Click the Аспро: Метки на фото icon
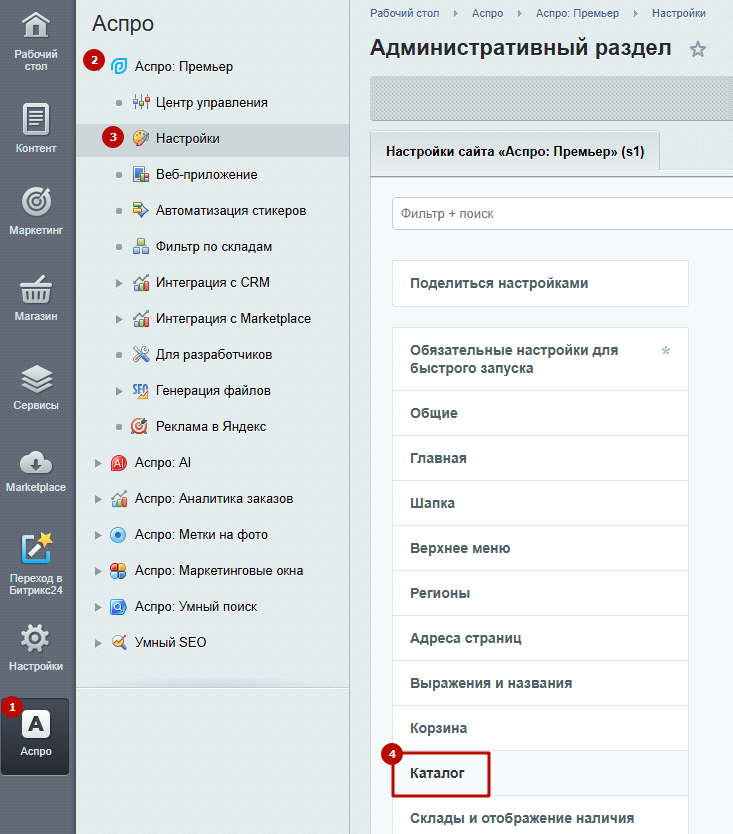 (118, 535)
